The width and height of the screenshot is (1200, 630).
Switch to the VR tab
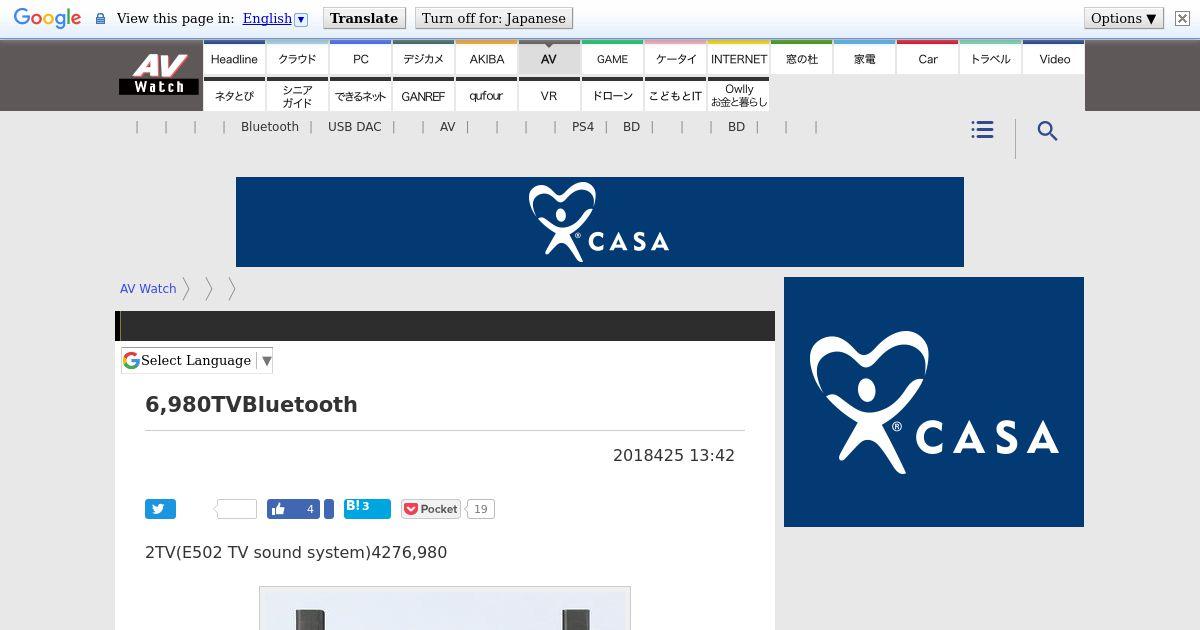549,96
